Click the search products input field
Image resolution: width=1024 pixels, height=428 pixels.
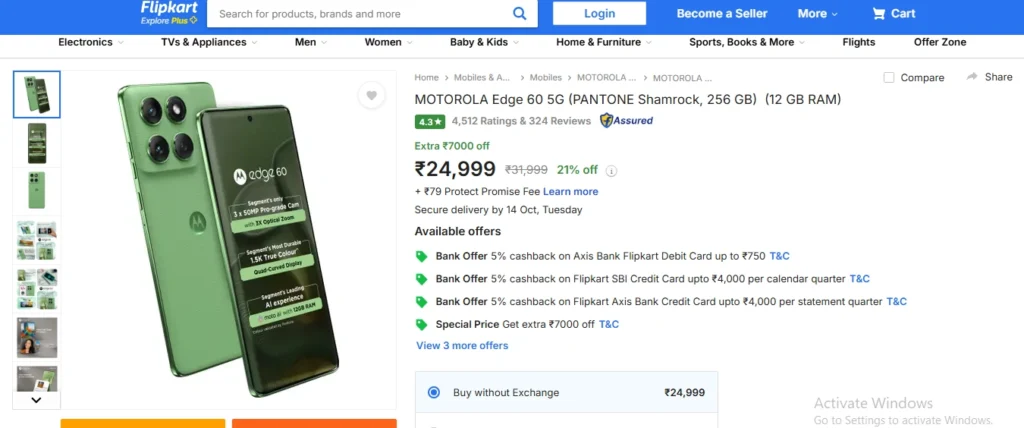click(360, 14)
